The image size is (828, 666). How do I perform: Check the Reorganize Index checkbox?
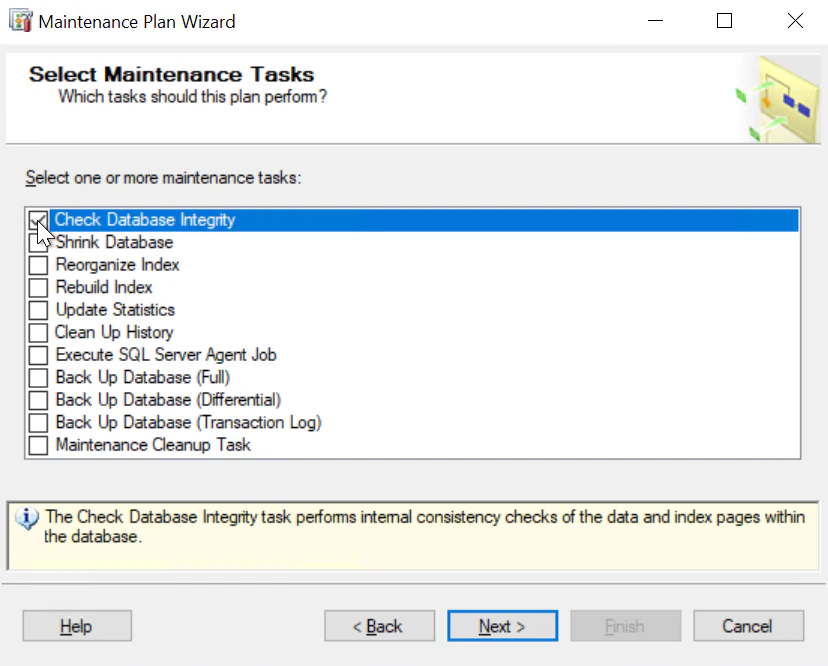click(x=38, y=265)
